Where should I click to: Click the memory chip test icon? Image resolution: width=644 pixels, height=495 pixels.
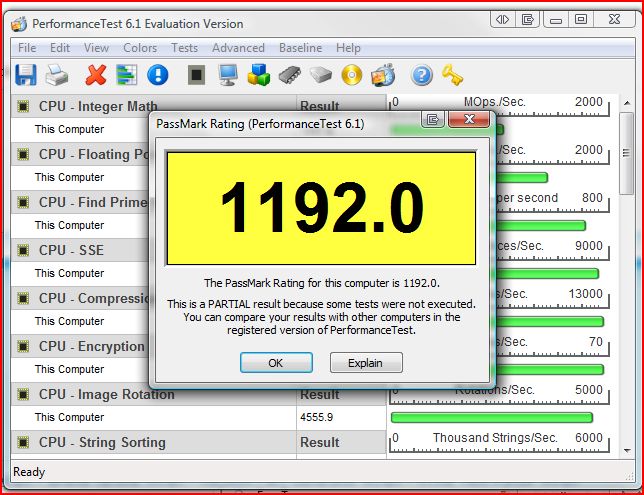pyautogui.click(x=290, y=75)
